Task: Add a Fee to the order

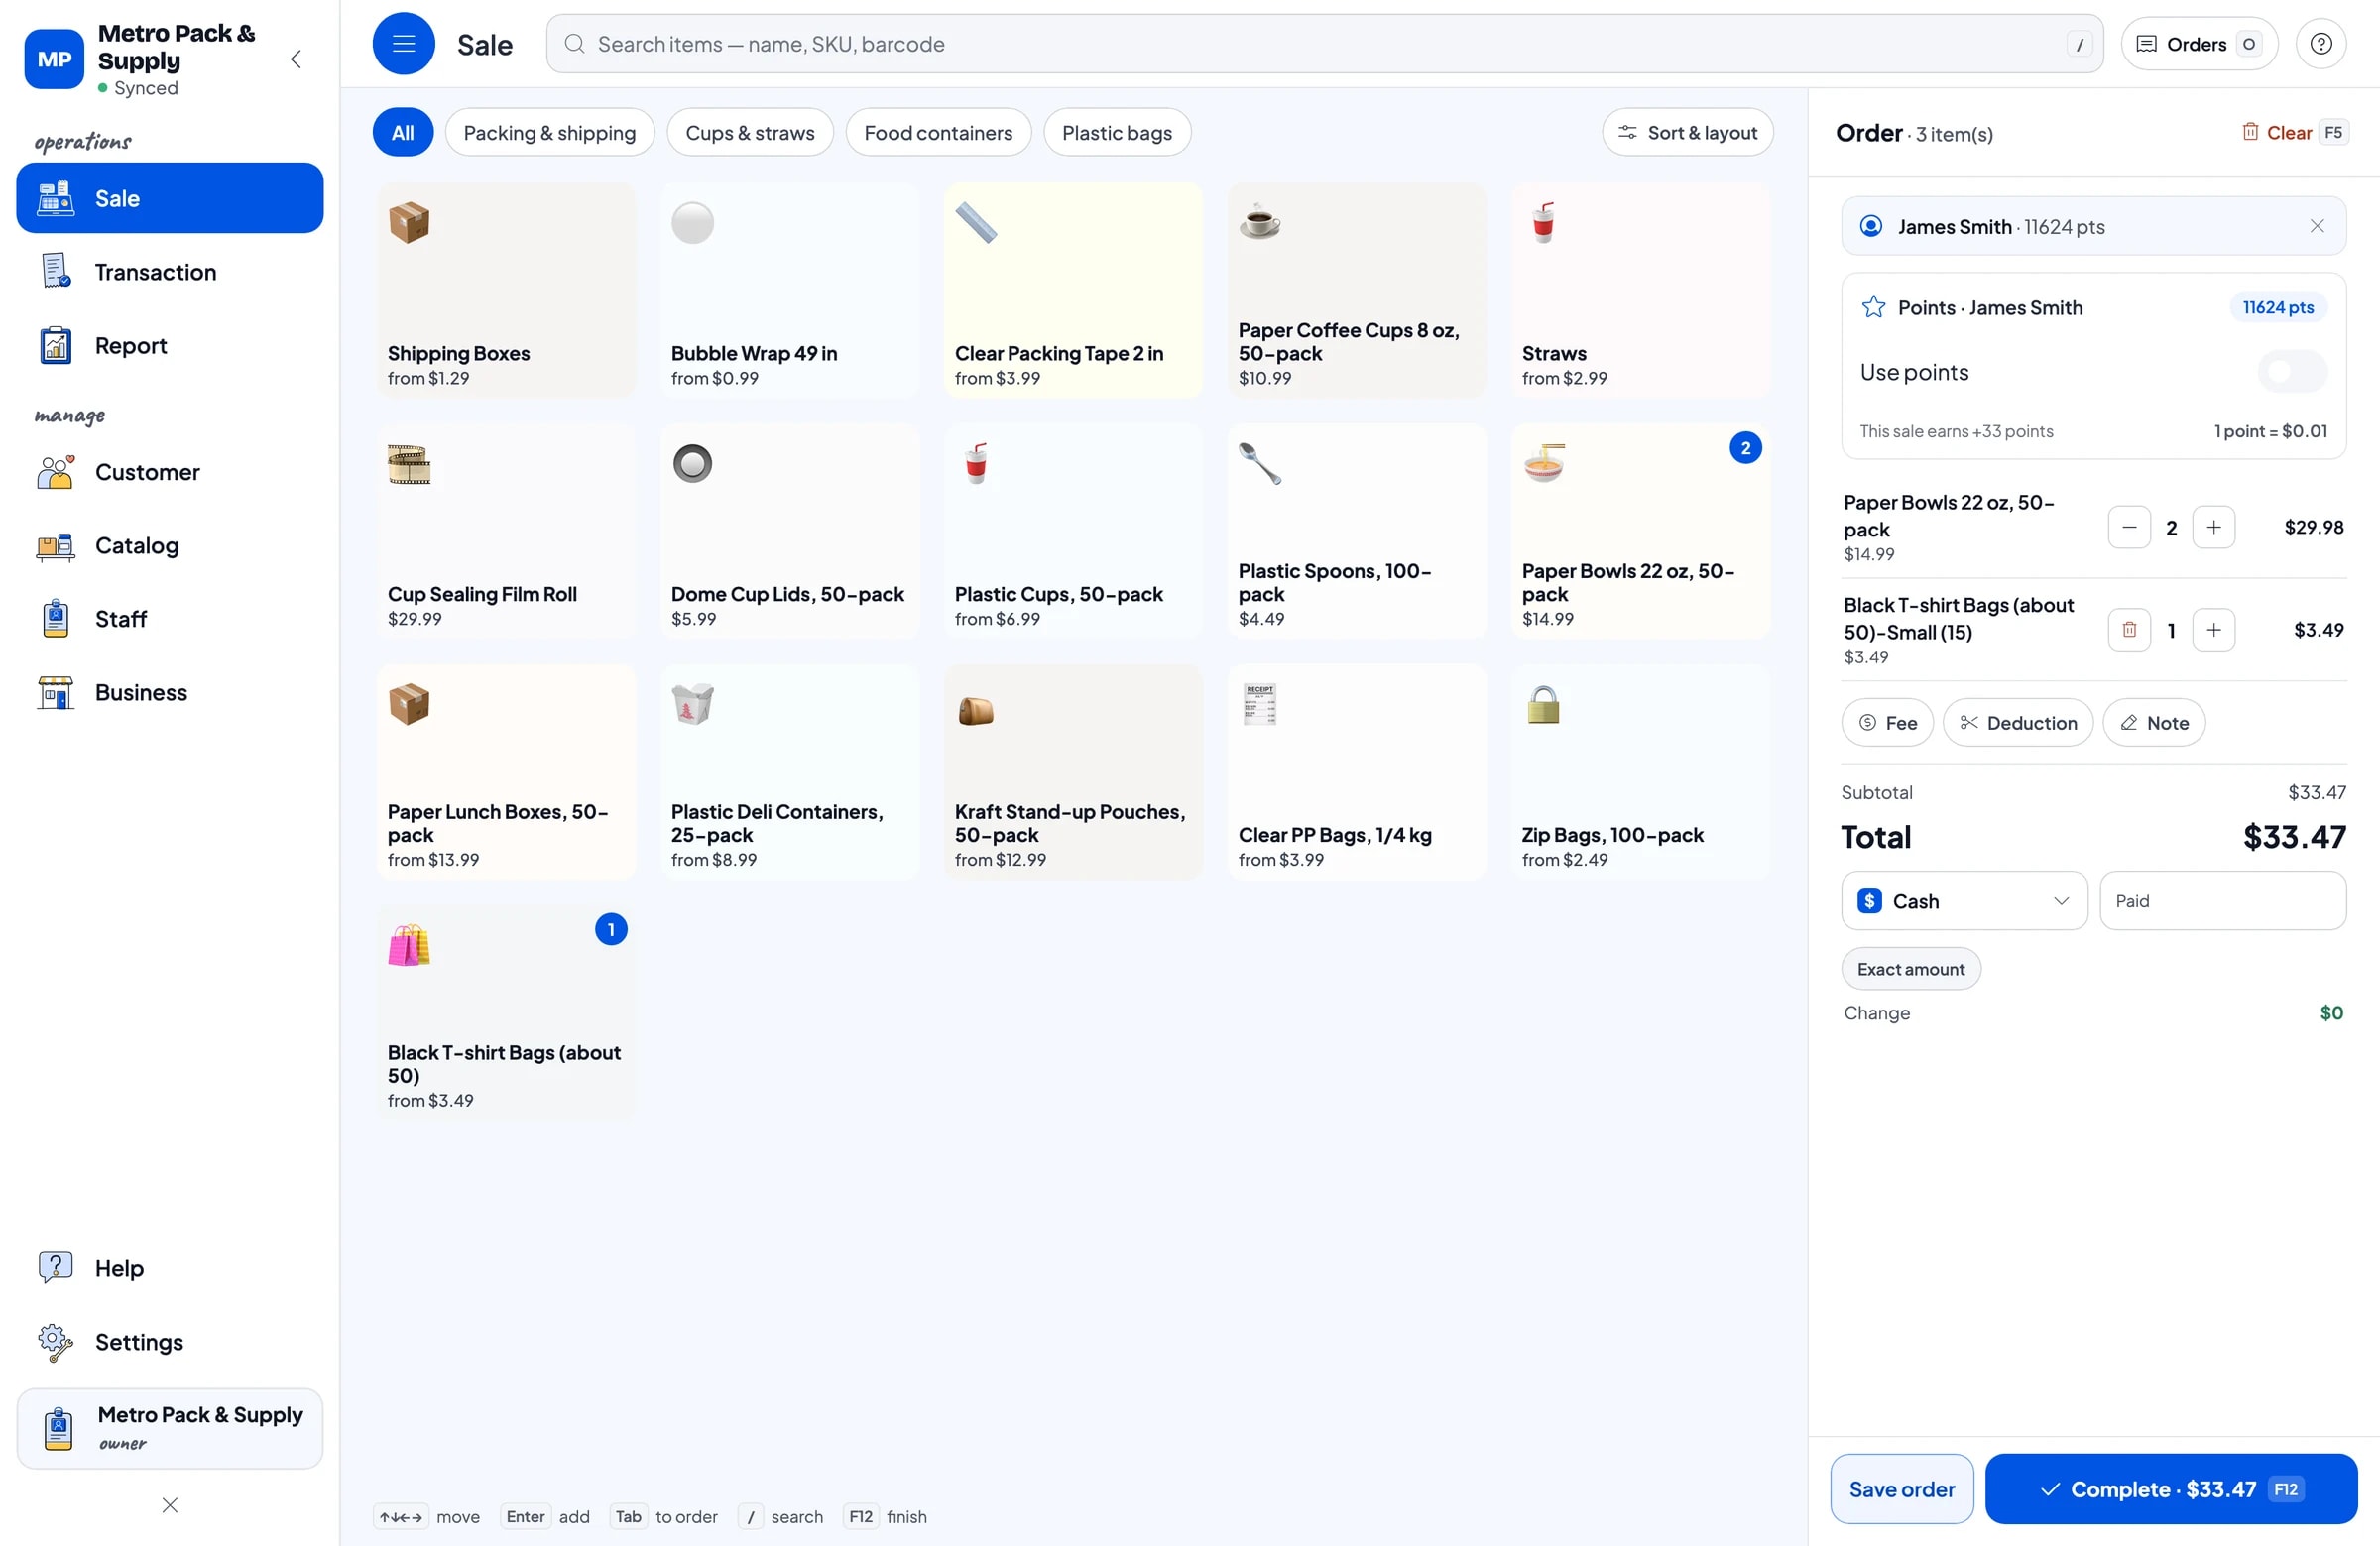Action: click(x=1887, y=722)
